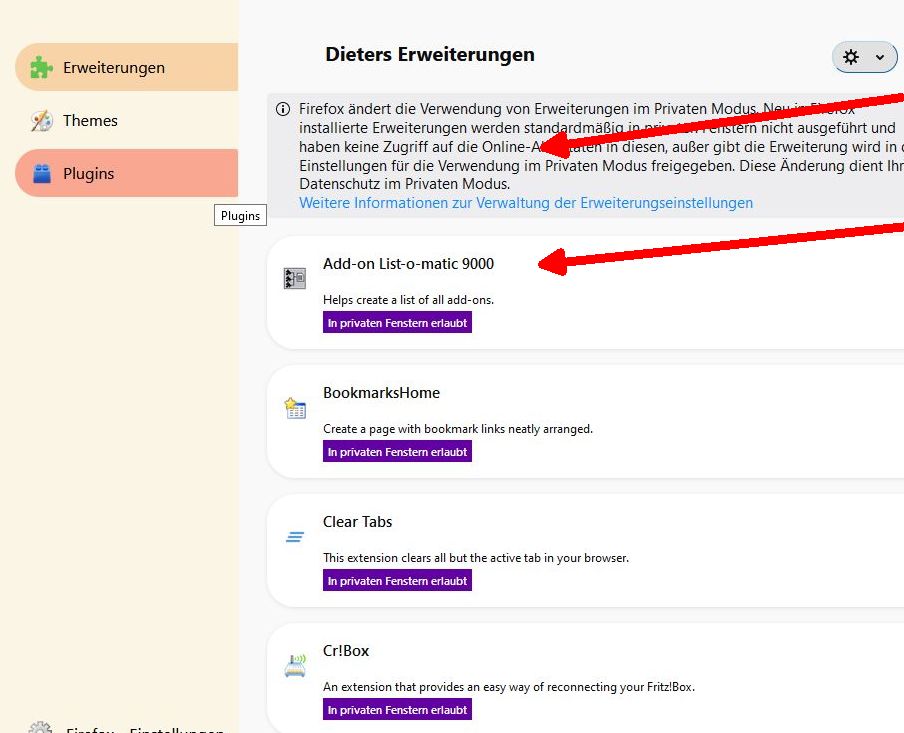
Task: Open the Erweiterungen sidebar category
Action: (x=127, y=67)
